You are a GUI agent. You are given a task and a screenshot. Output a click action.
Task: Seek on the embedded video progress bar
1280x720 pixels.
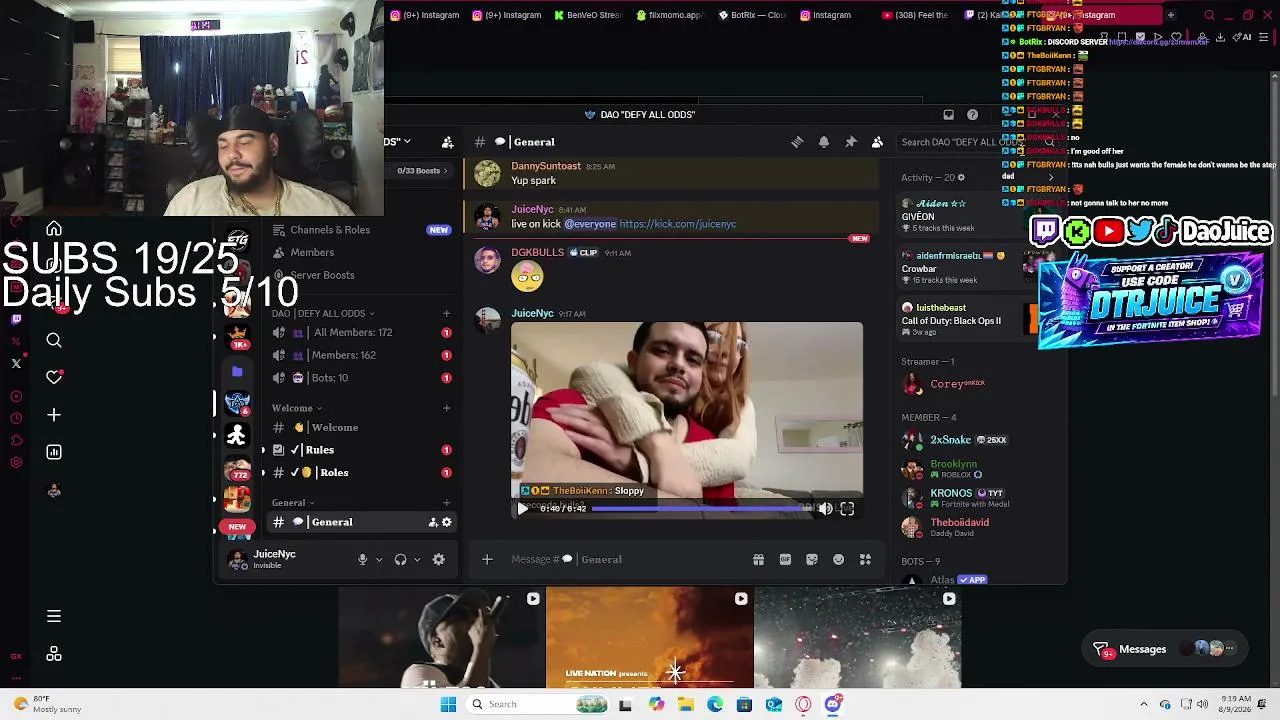click(702, 509)
